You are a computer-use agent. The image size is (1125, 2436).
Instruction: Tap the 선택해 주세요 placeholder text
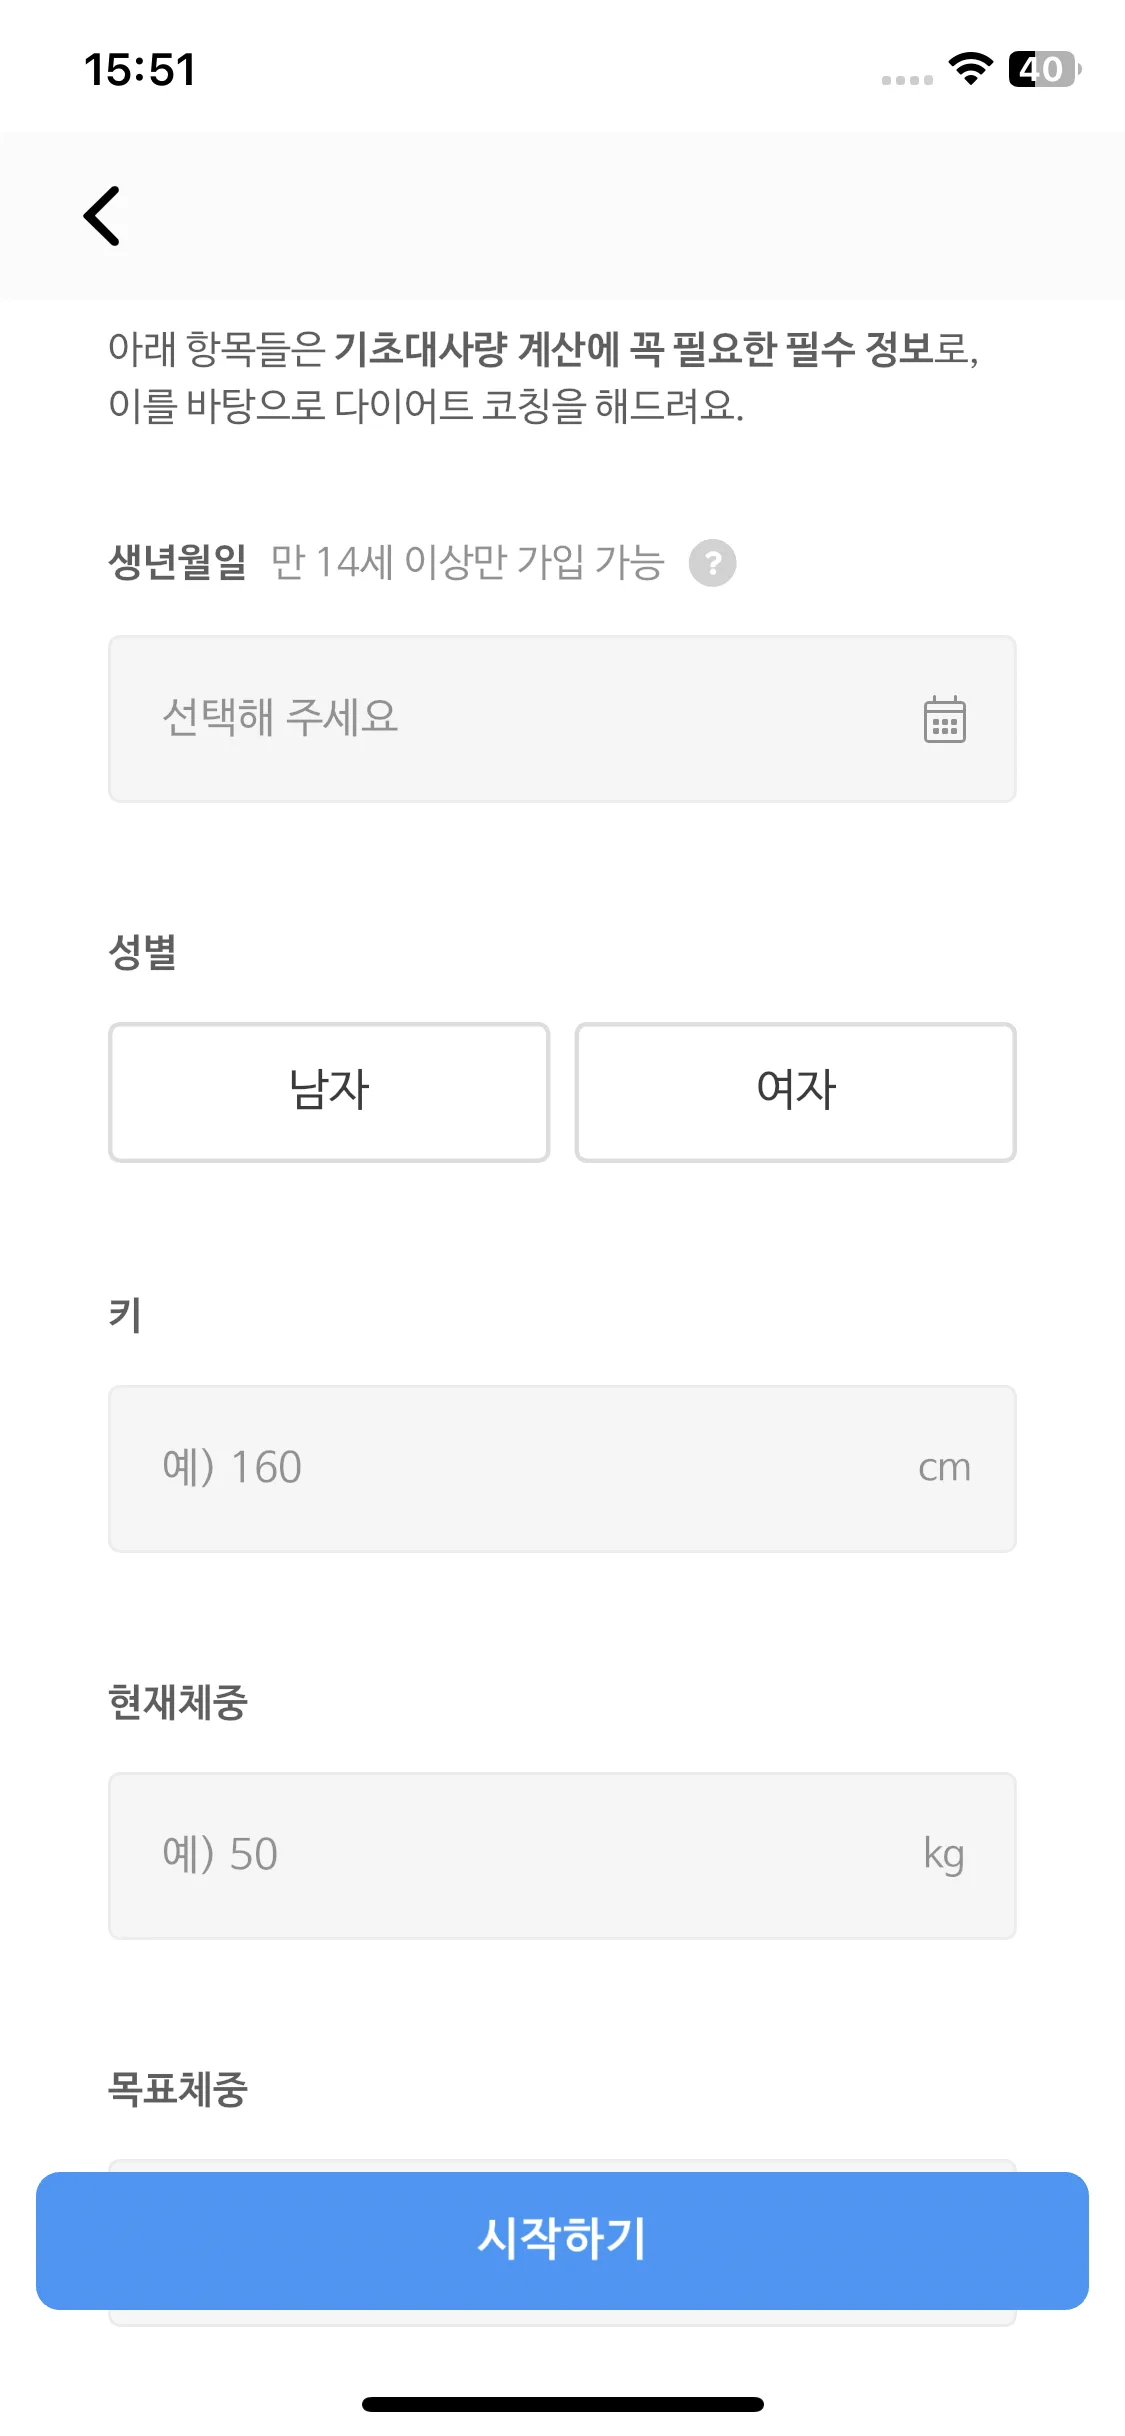280,717
